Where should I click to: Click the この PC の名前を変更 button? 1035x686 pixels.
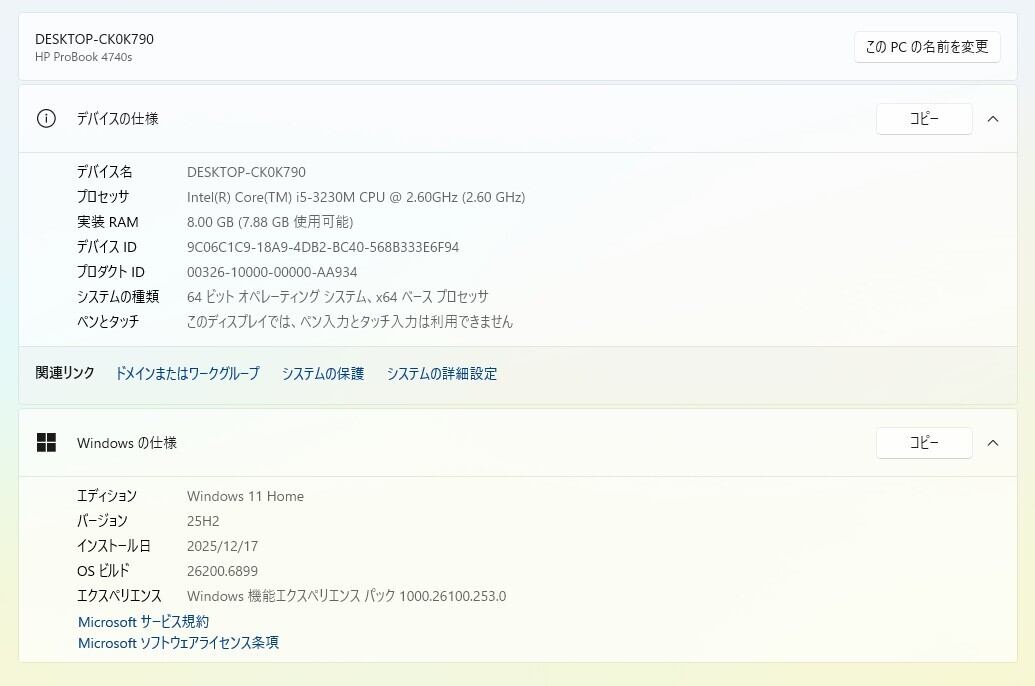pyautogui.click(x=927, y=47)
